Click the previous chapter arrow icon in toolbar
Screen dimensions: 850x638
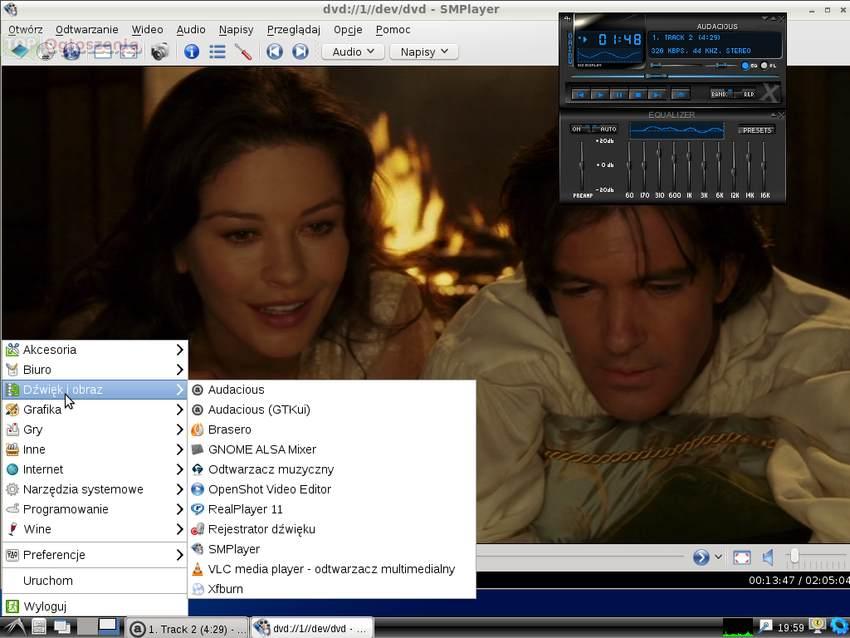275,51
